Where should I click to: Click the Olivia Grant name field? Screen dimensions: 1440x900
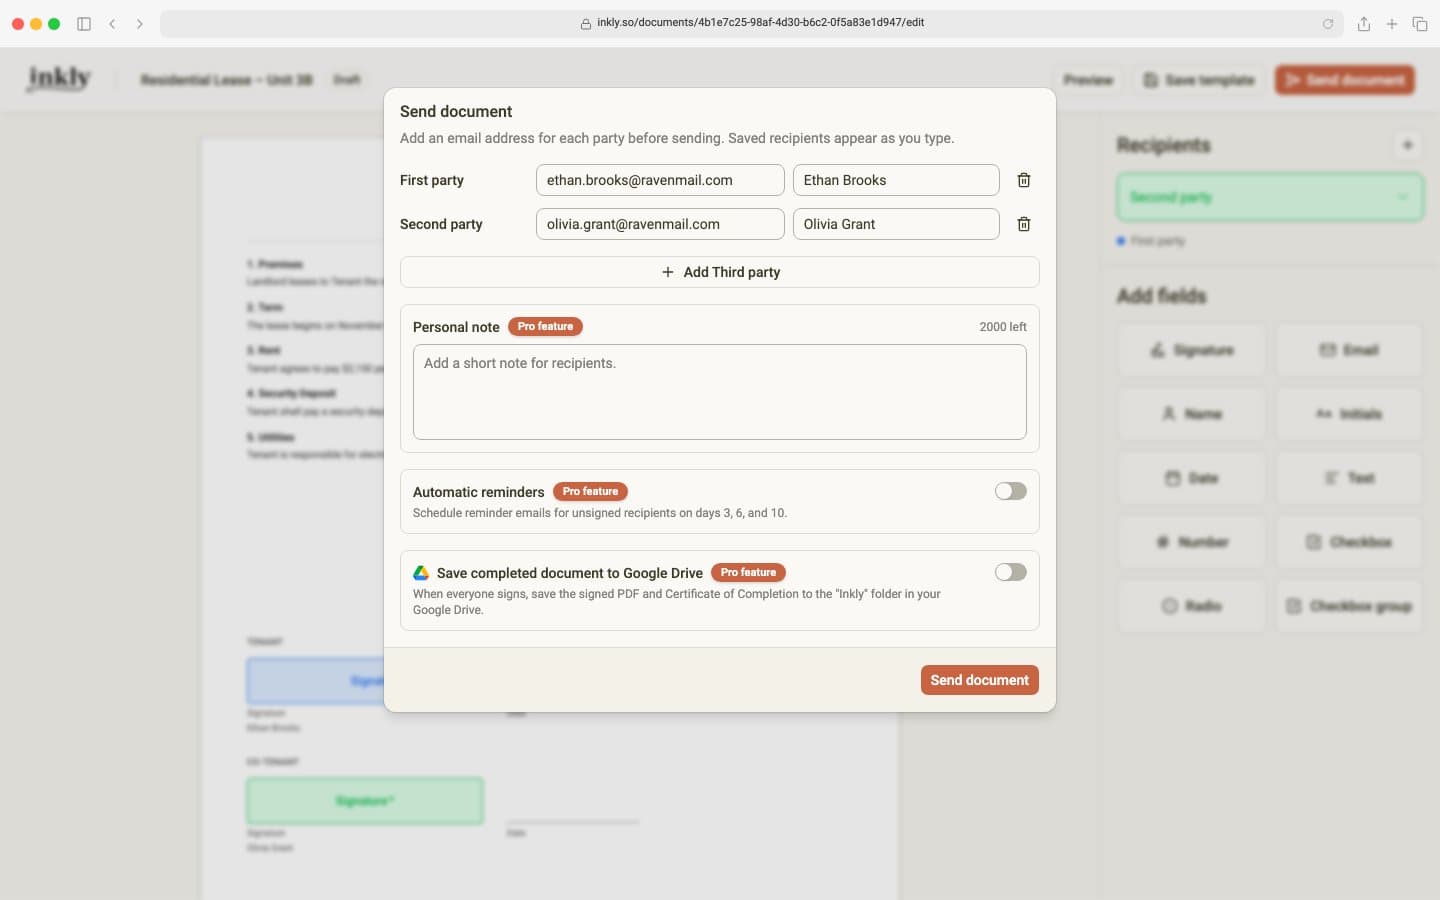tap(896, 224)
